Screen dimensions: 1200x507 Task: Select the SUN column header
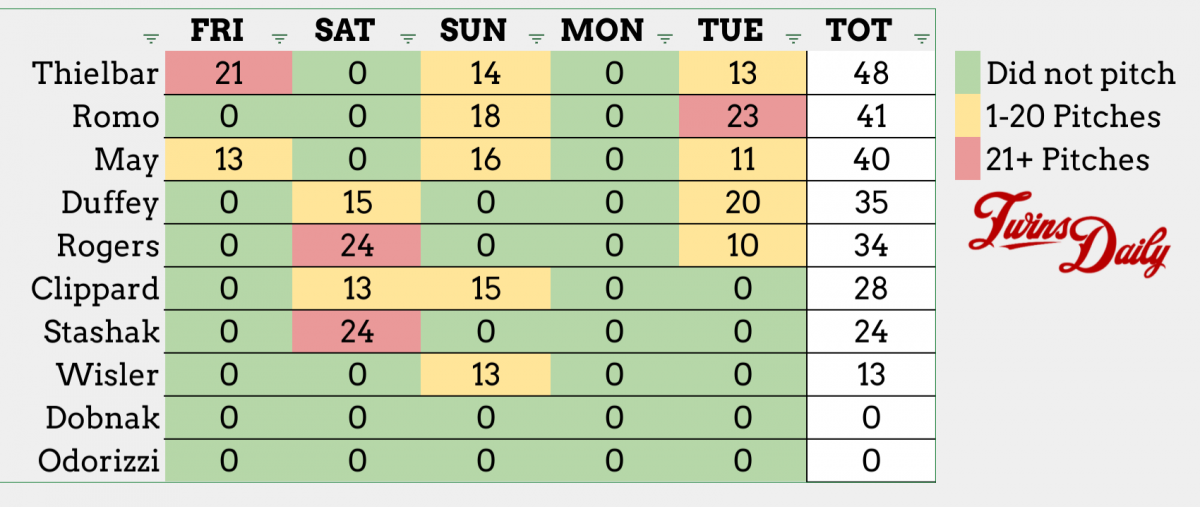tap(473, 30)
